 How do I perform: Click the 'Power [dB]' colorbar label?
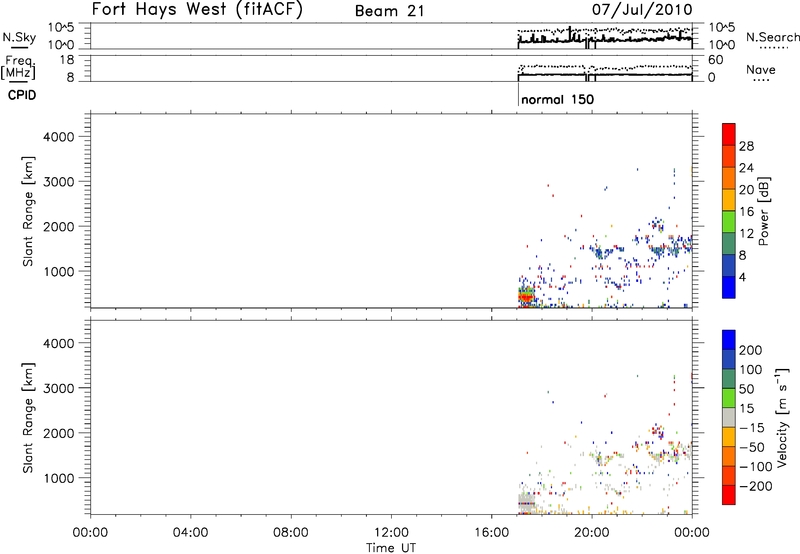(x=764, y=211)
